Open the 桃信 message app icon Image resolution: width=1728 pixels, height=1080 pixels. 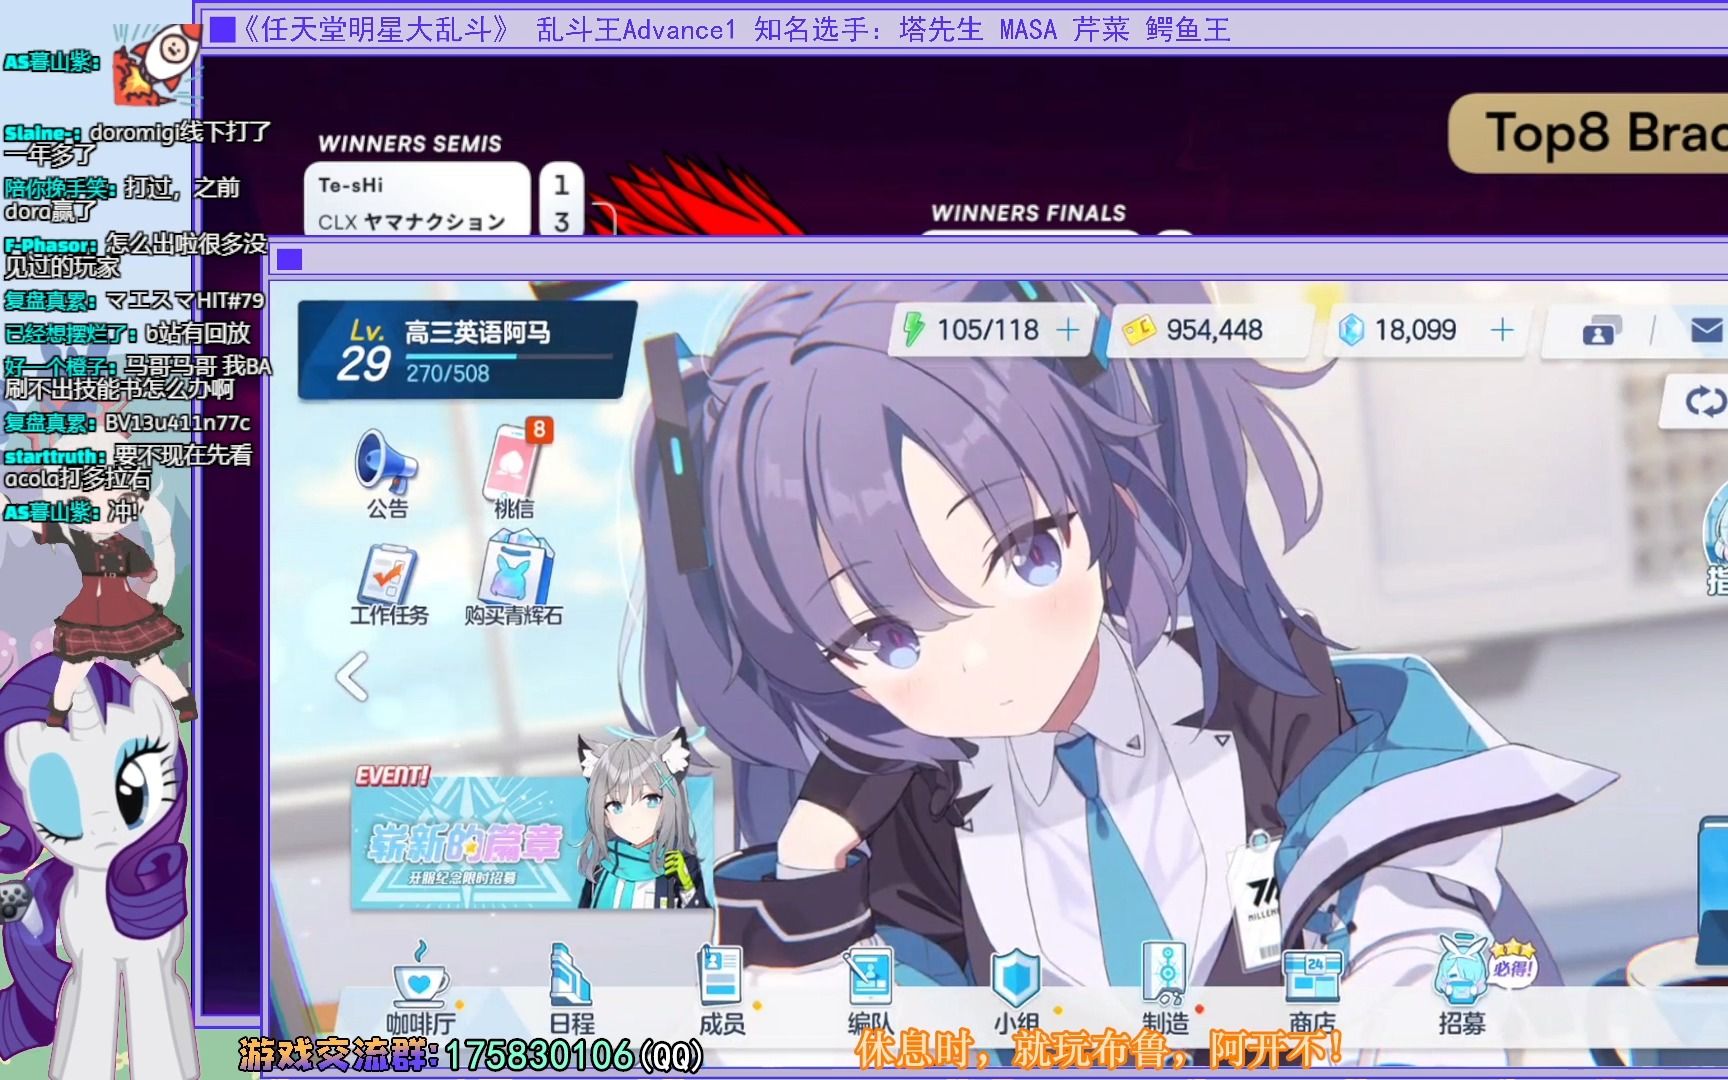point(516,470)
